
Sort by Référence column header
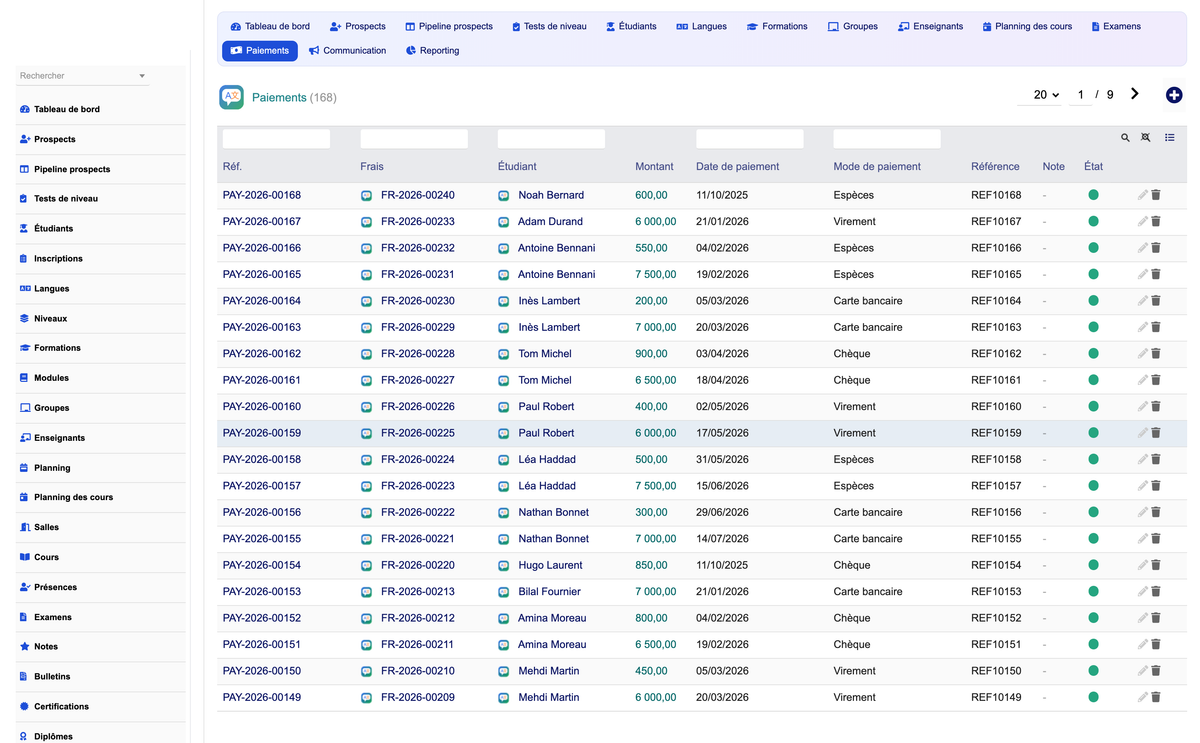click(x=995, y=167)
